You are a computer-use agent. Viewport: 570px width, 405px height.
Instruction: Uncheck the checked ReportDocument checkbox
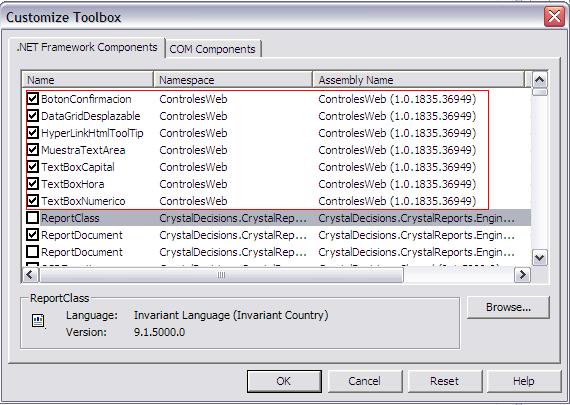33,235
